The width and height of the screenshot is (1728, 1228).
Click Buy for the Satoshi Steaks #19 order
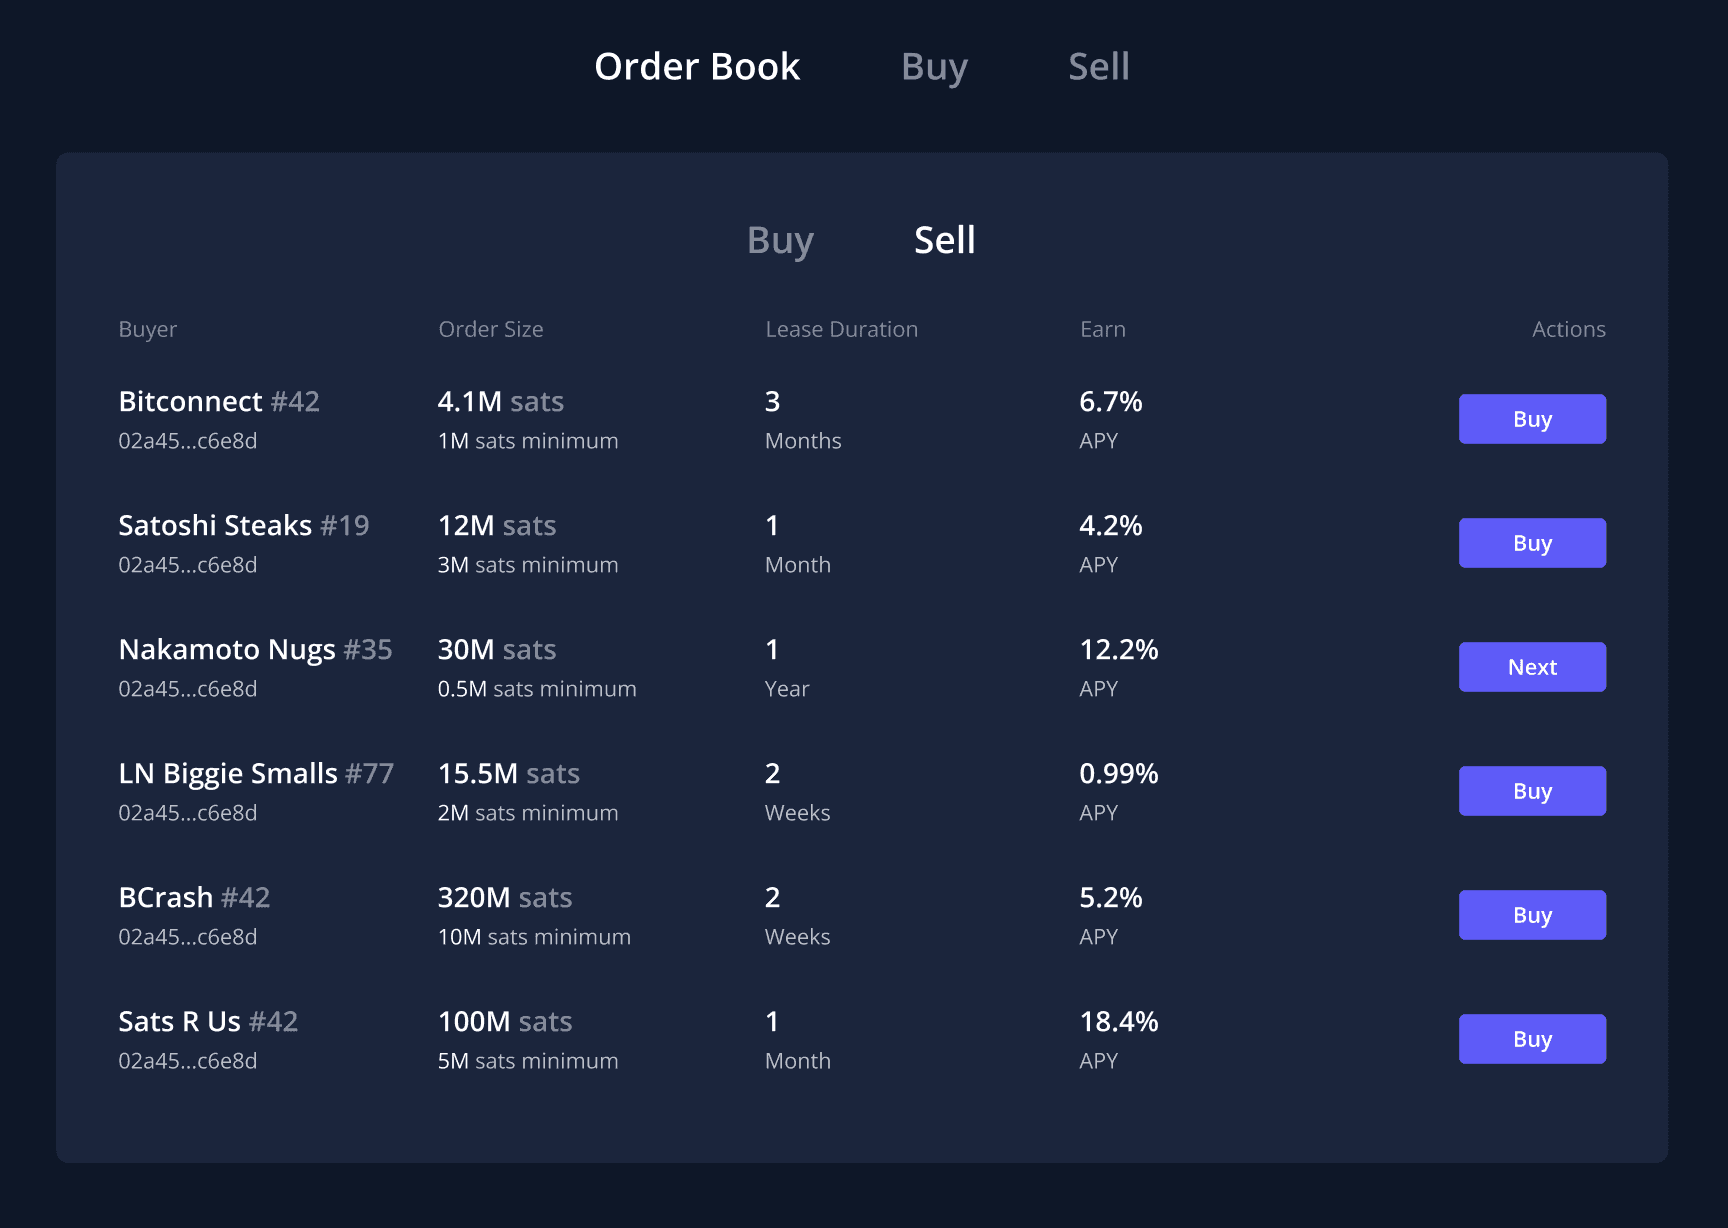point(1531,543)
